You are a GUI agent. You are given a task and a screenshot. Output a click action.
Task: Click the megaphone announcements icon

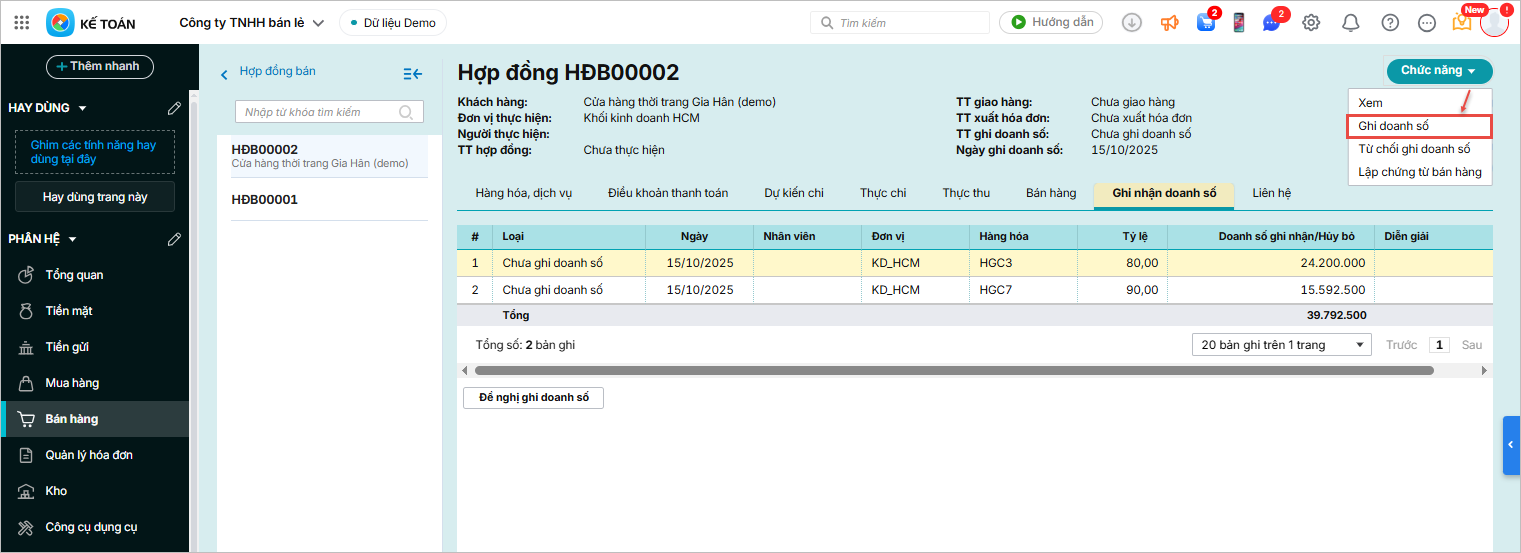pos(1169,22)
